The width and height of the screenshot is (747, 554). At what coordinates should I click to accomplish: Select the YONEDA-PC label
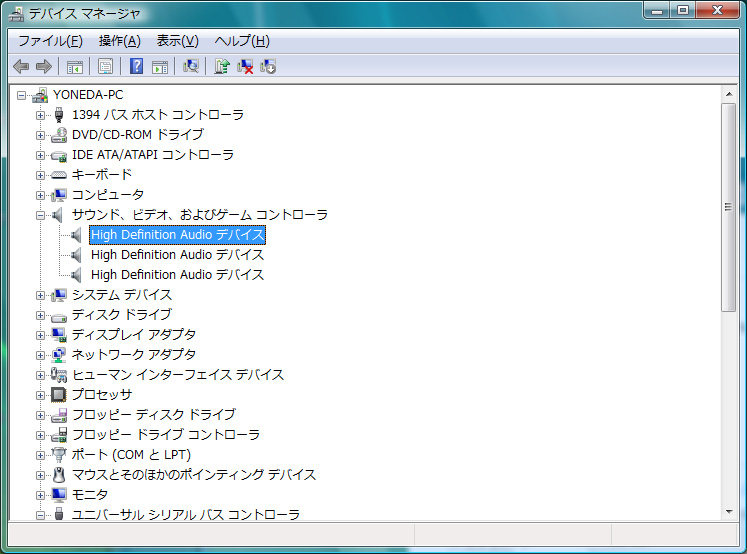(x=88, y=95)
